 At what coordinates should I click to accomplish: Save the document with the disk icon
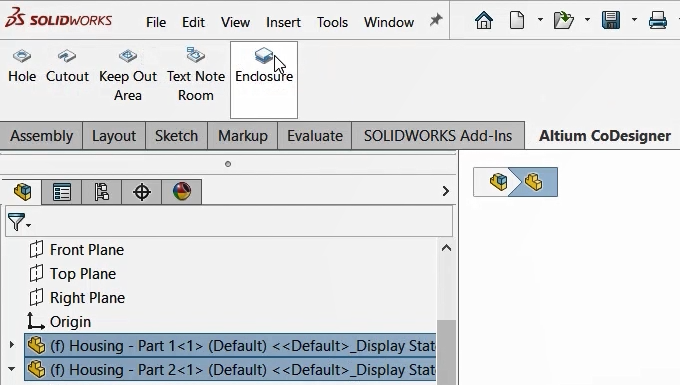[611, 20]
